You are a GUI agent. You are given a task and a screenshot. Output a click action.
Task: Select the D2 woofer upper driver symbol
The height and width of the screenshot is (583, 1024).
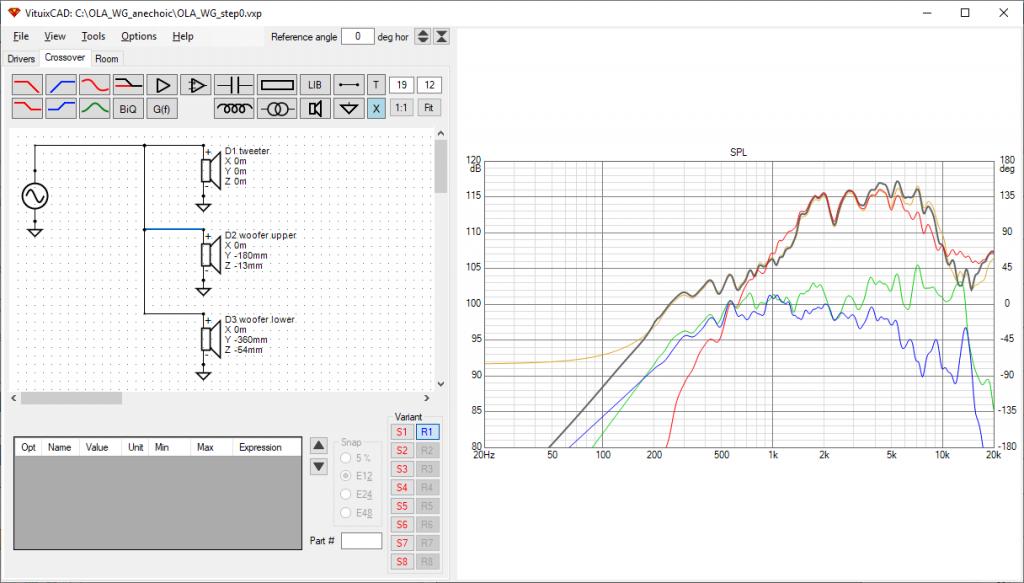pyautogui.click(x=210, y=255)
